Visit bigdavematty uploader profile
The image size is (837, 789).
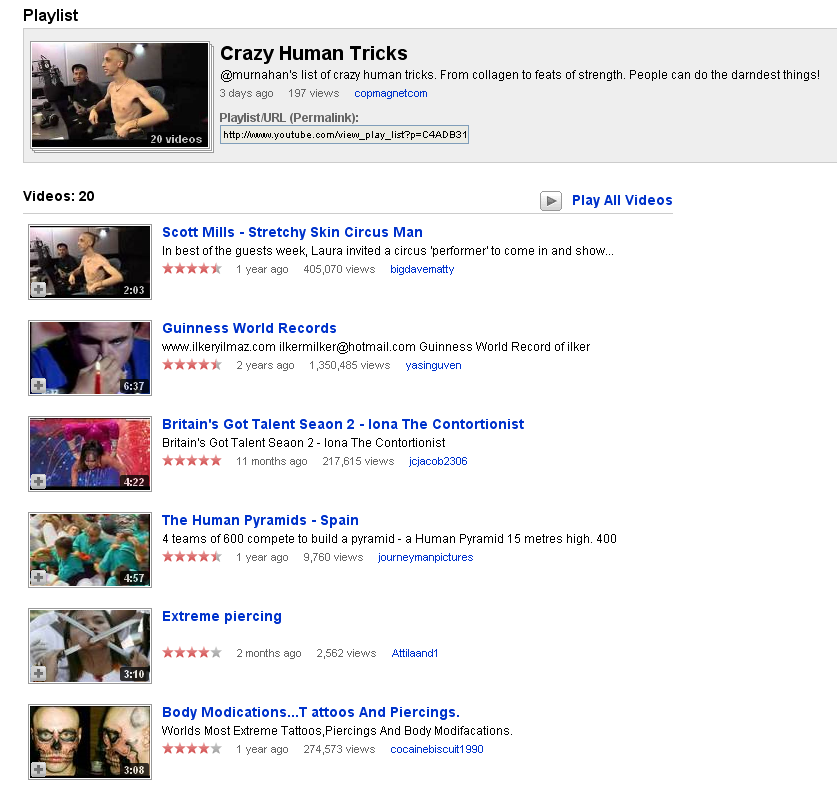tap(422, 269)
